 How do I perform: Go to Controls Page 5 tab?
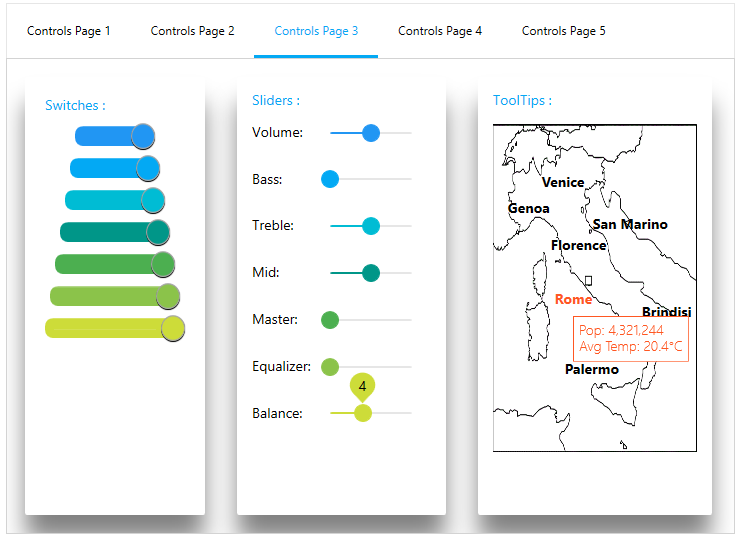(x=563, y=31)
